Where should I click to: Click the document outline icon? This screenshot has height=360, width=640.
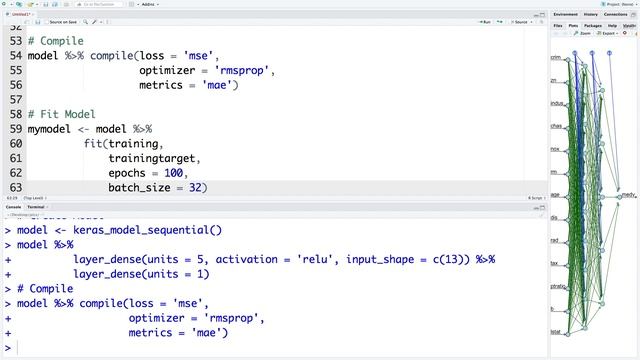point(542,22)
